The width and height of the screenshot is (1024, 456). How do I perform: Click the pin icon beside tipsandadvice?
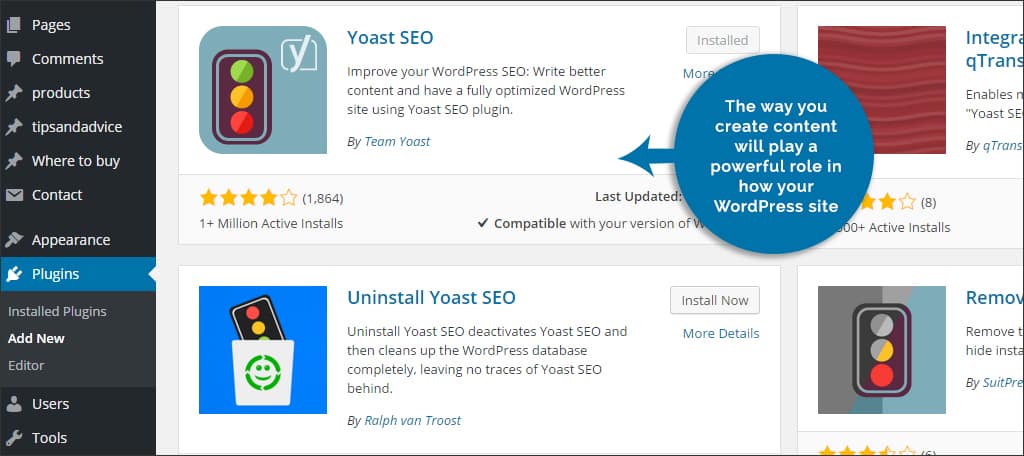pos(14,127)
